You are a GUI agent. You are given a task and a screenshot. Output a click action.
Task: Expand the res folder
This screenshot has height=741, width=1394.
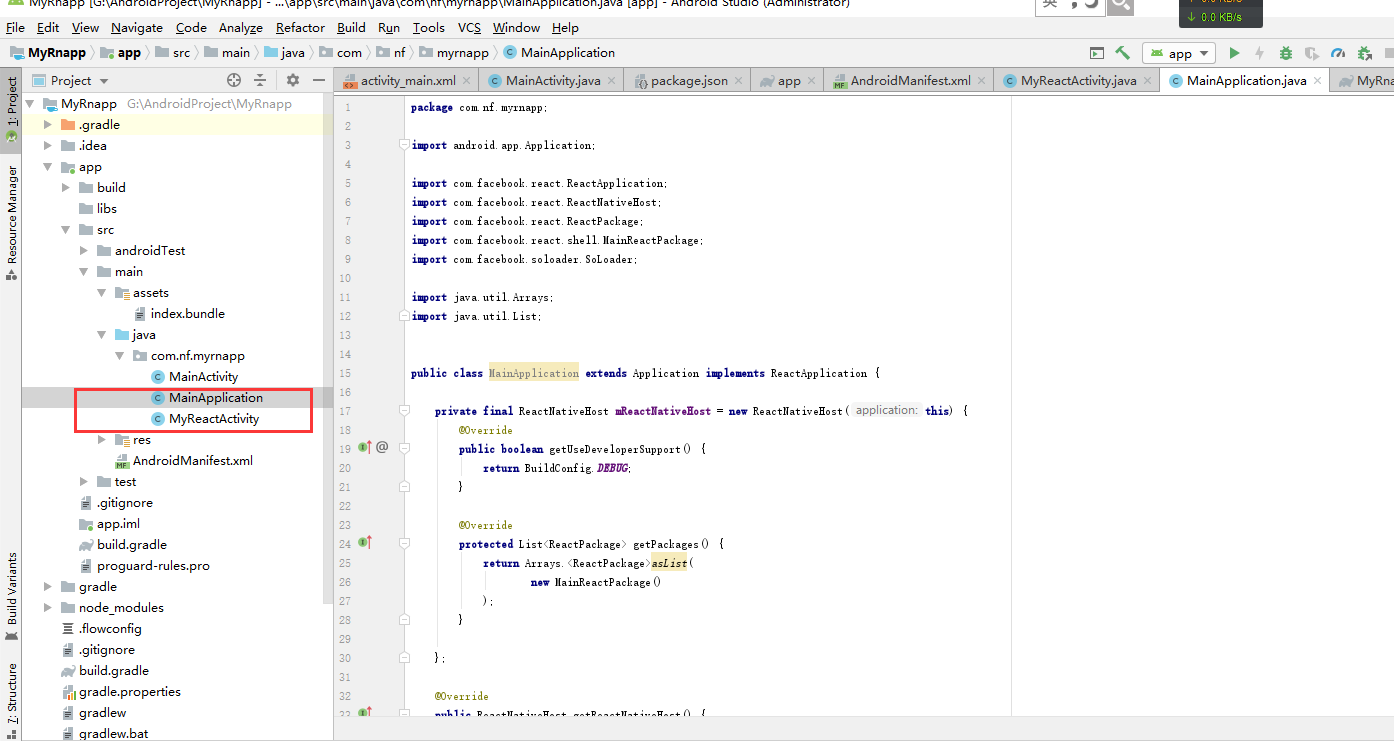pos(101,440)
